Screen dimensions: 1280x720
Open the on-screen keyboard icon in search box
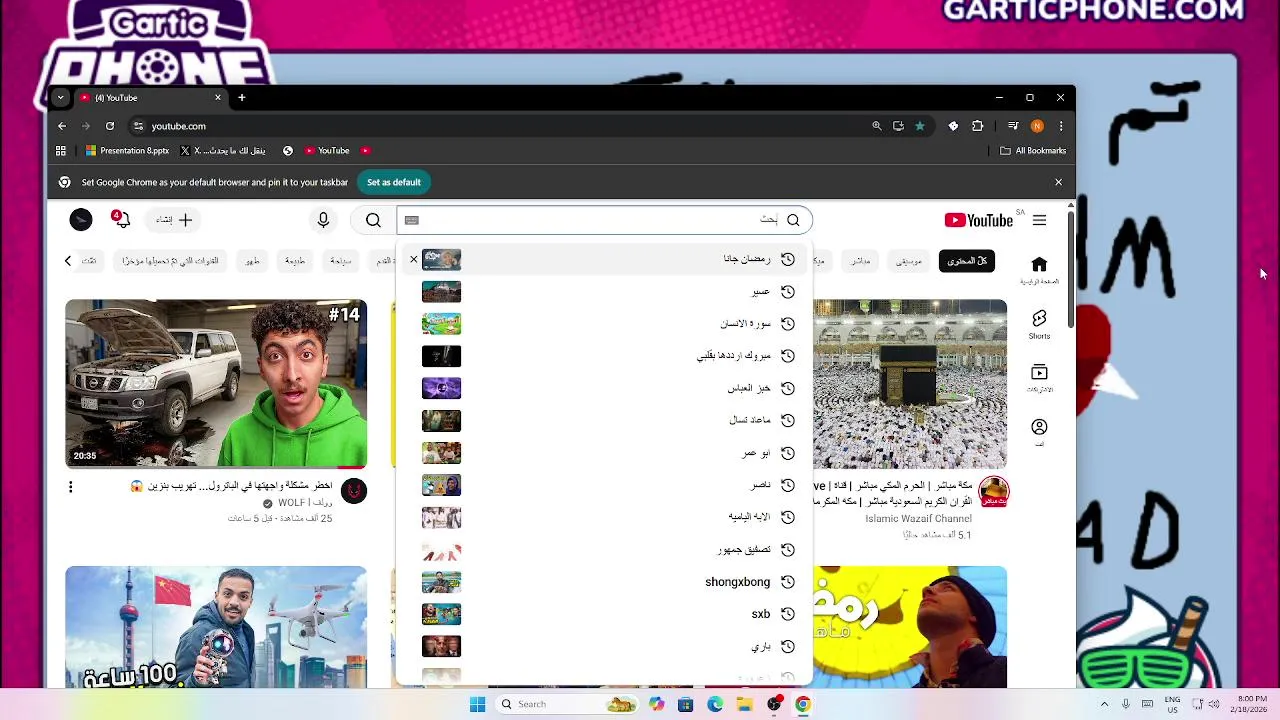[412, 220]
